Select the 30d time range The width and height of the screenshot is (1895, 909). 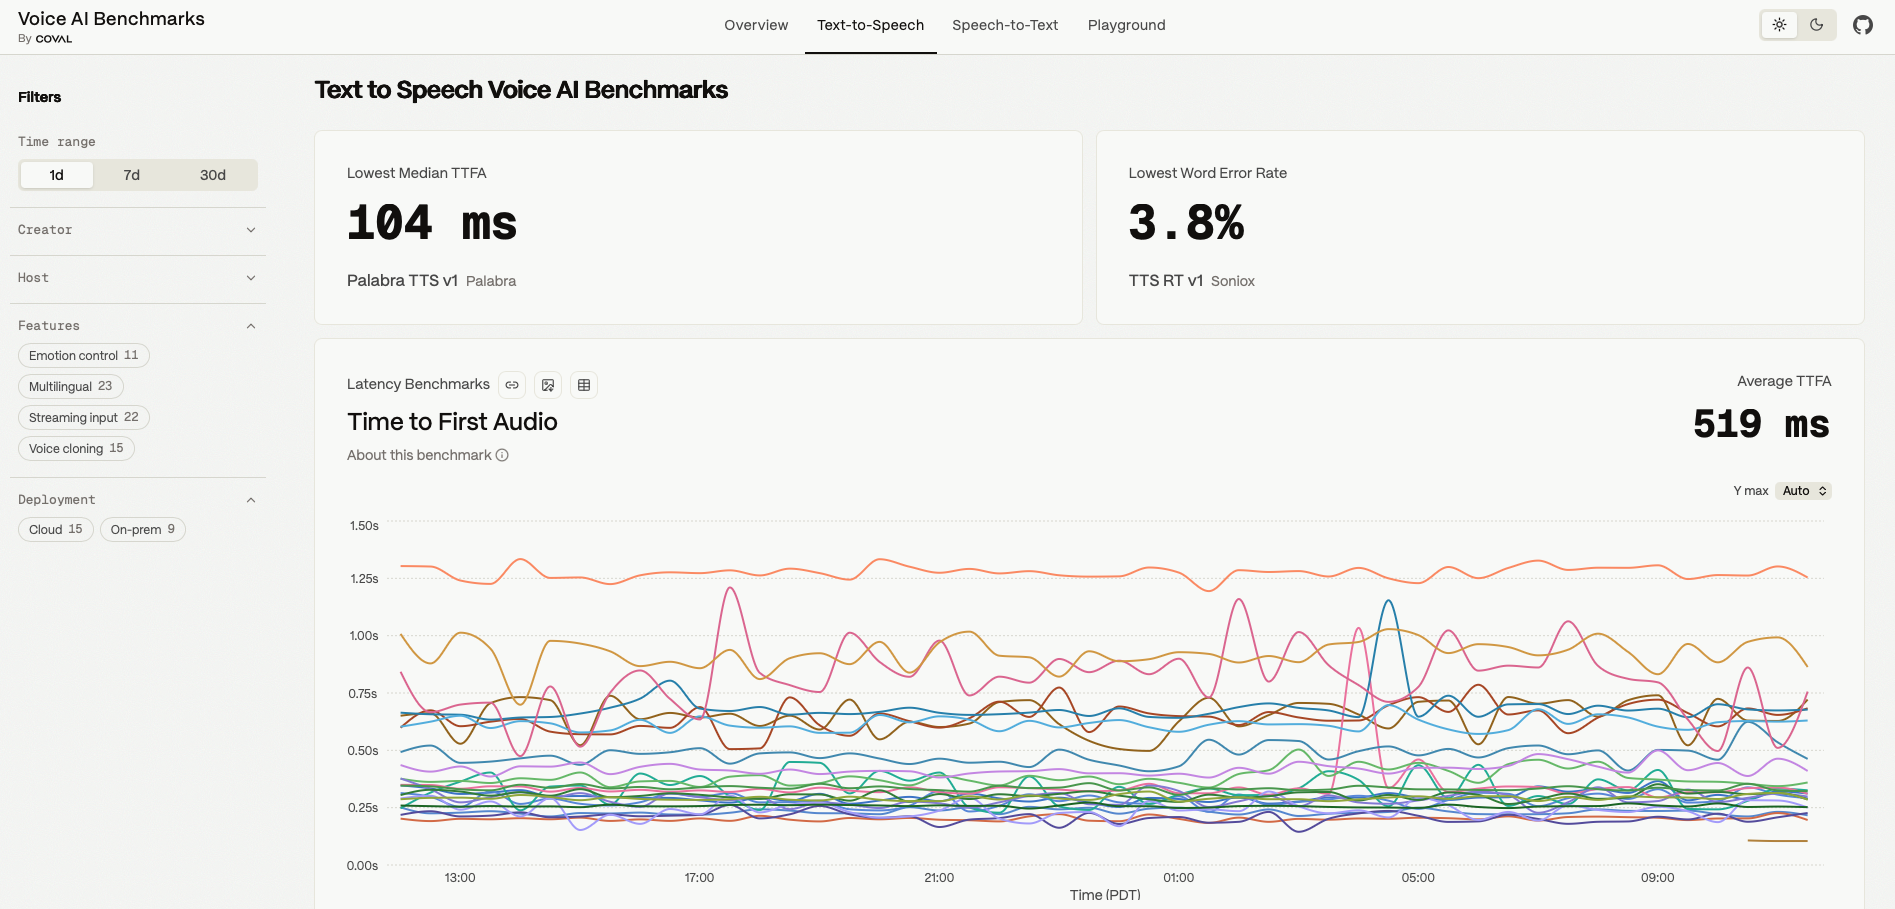[213, 175]
